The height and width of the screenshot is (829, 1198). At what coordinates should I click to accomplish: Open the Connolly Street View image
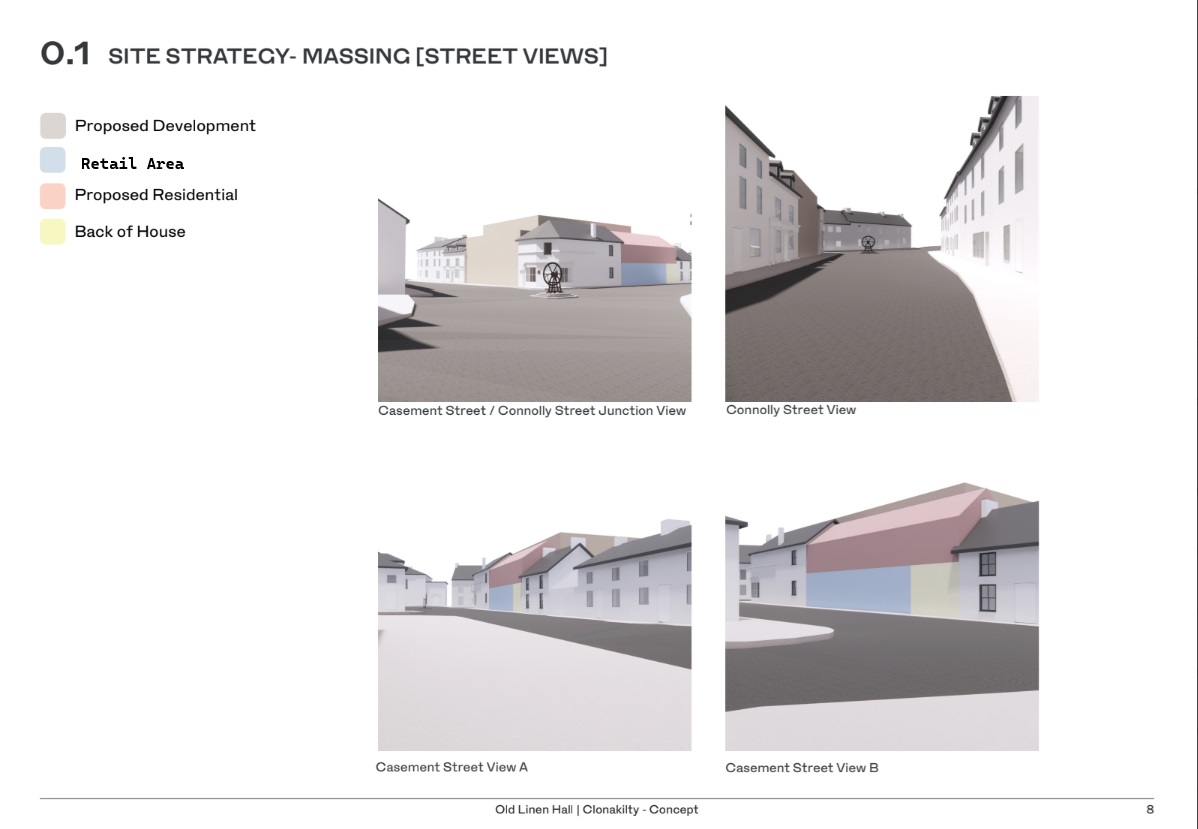[x=881, y=249]
